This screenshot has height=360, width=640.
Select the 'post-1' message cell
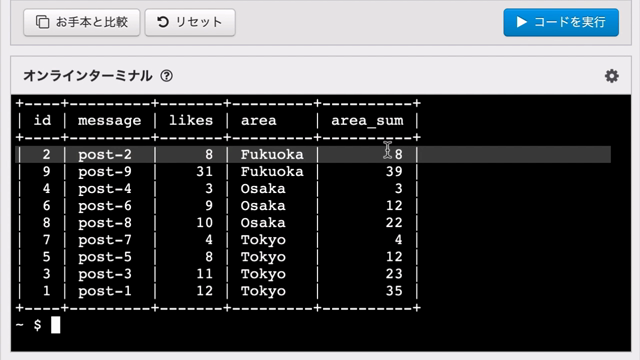105,291
